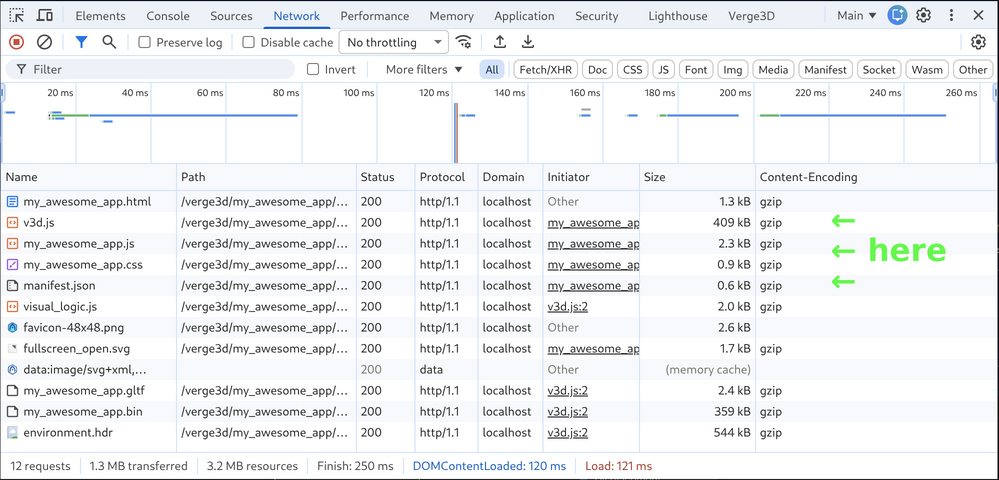Click the visual_logic.js script icon
This screenshot has height=480, width=999.
(12, 307)
